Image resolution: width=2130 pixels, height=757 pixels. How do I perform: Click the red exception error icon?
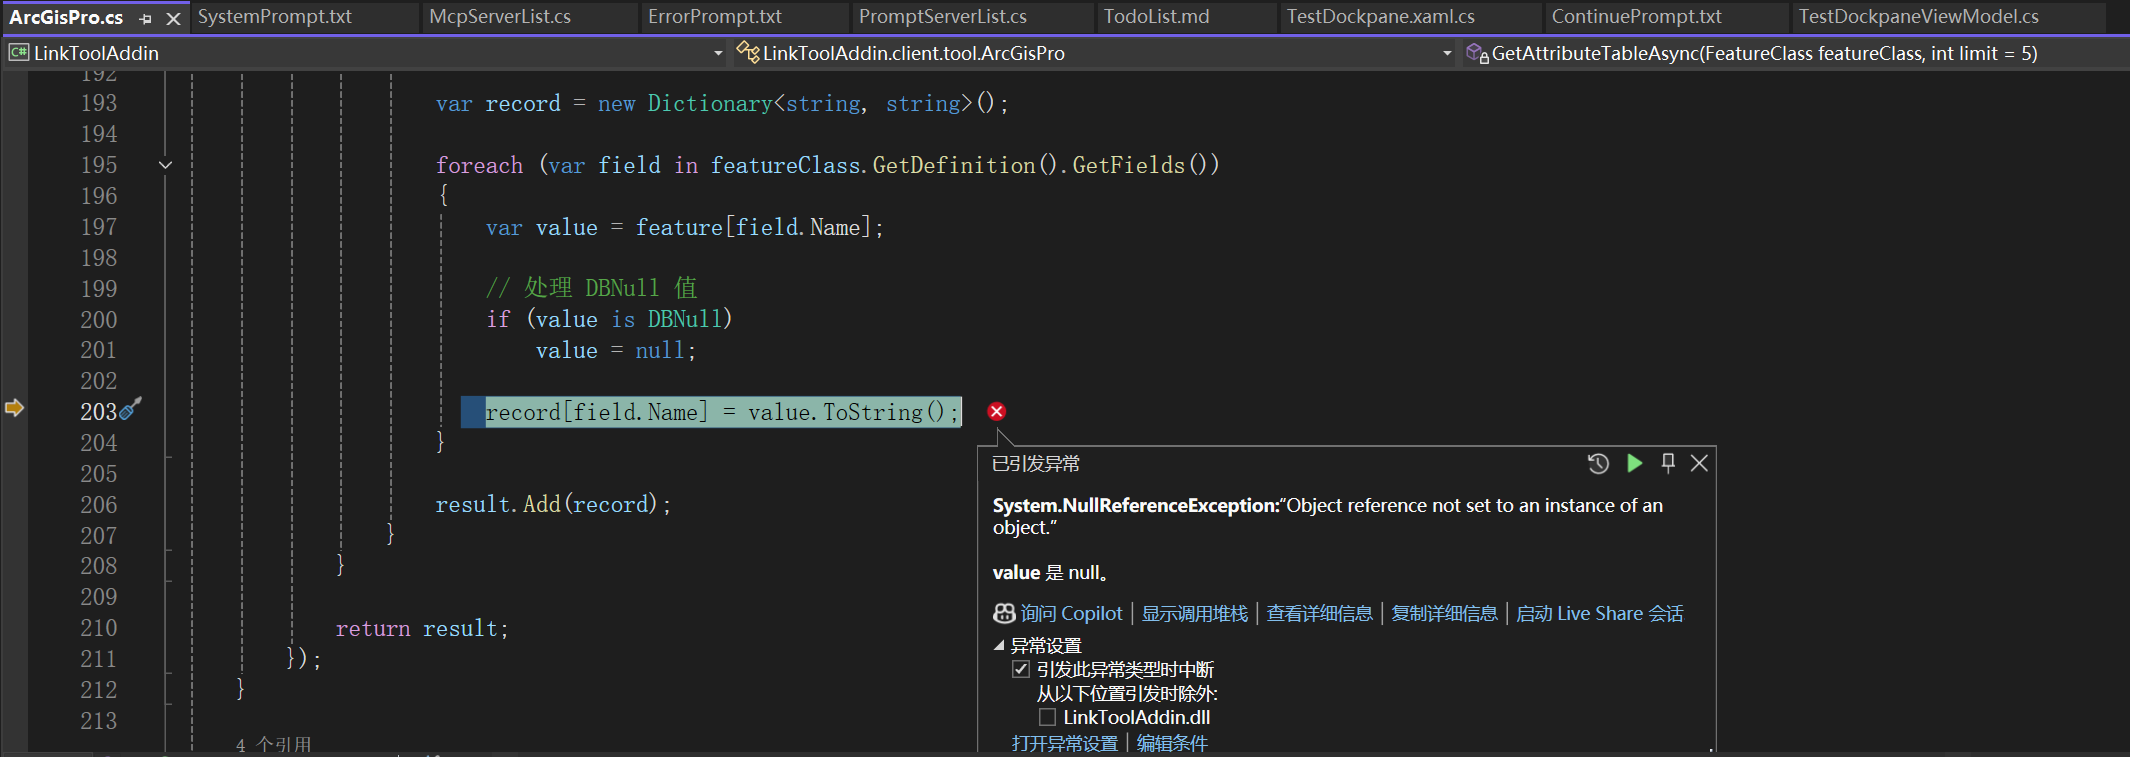pos(996,412)
